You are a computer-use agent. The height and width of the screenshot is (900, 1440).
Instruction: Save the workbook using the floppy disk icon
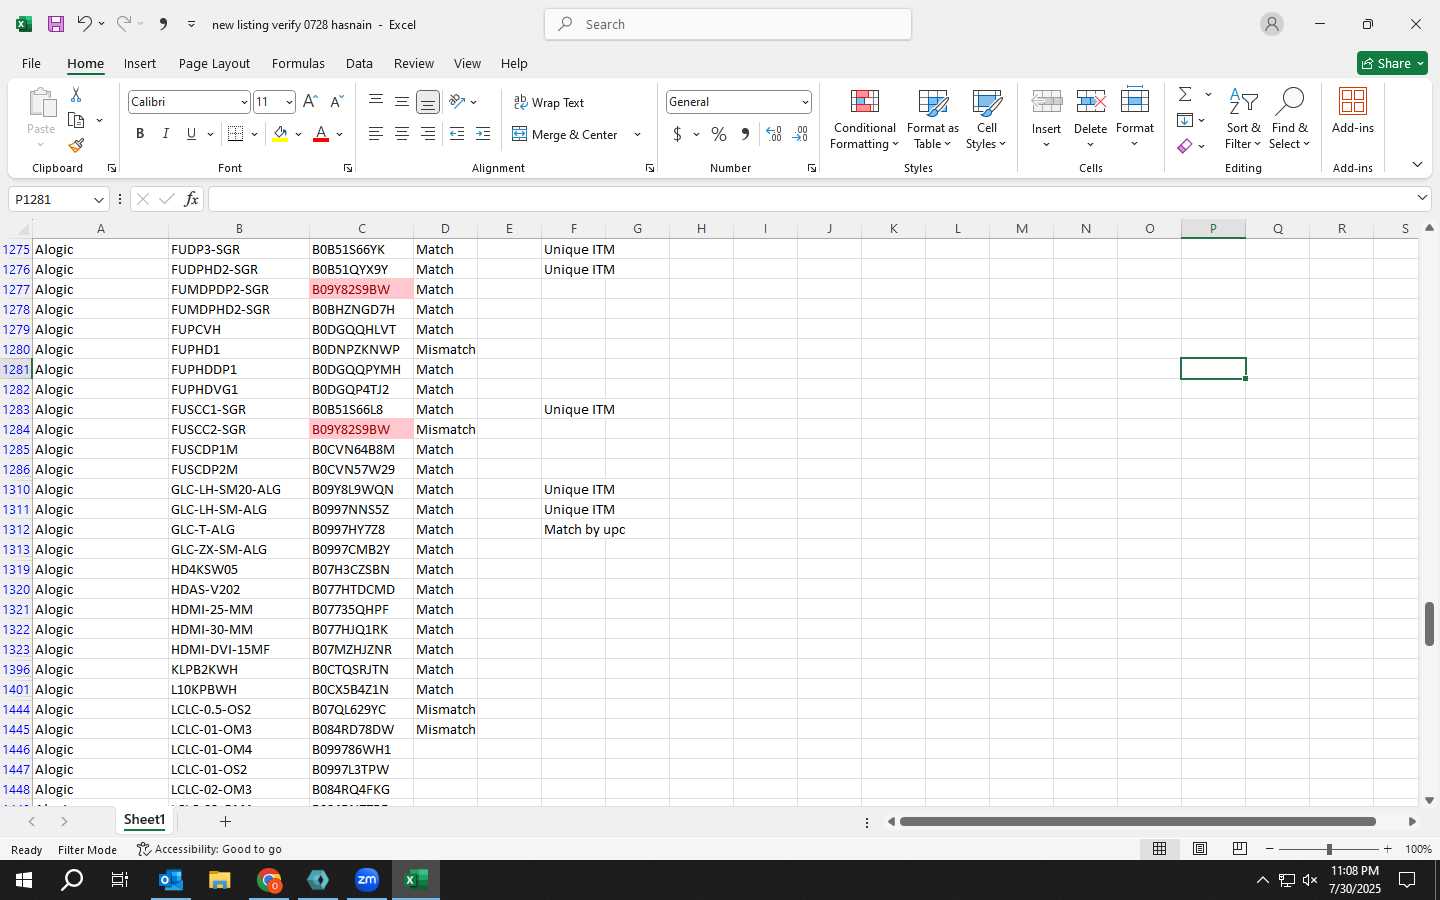click(x=56, y=24)
